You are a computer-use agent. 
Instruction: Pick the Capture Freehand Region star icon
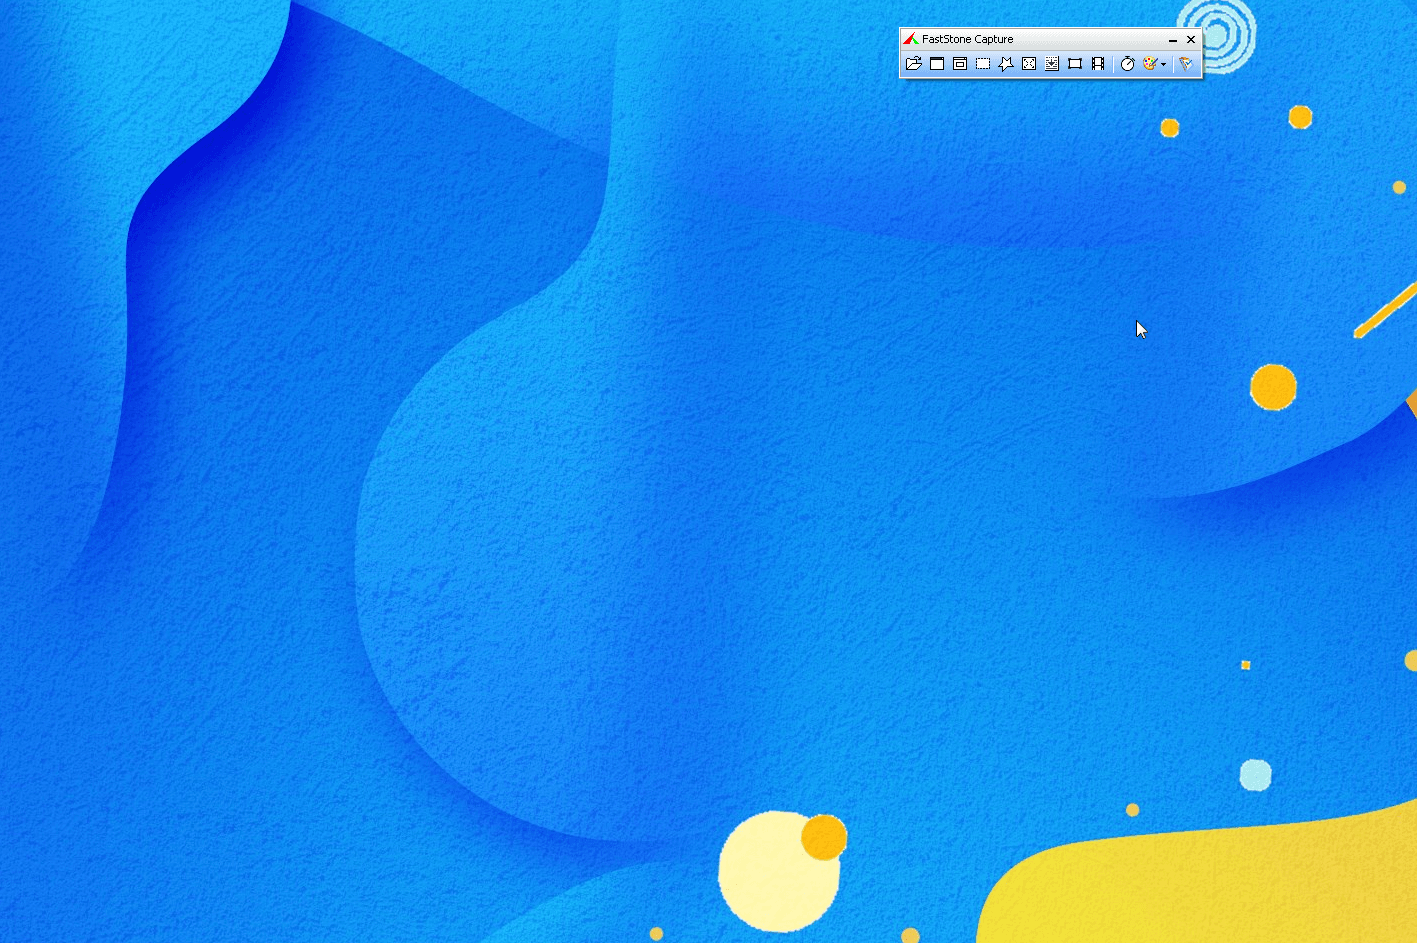click(1006, 64)
